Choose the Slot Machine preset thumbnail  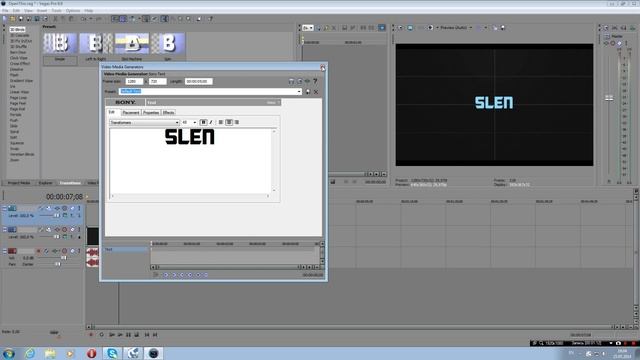point(132,44)
